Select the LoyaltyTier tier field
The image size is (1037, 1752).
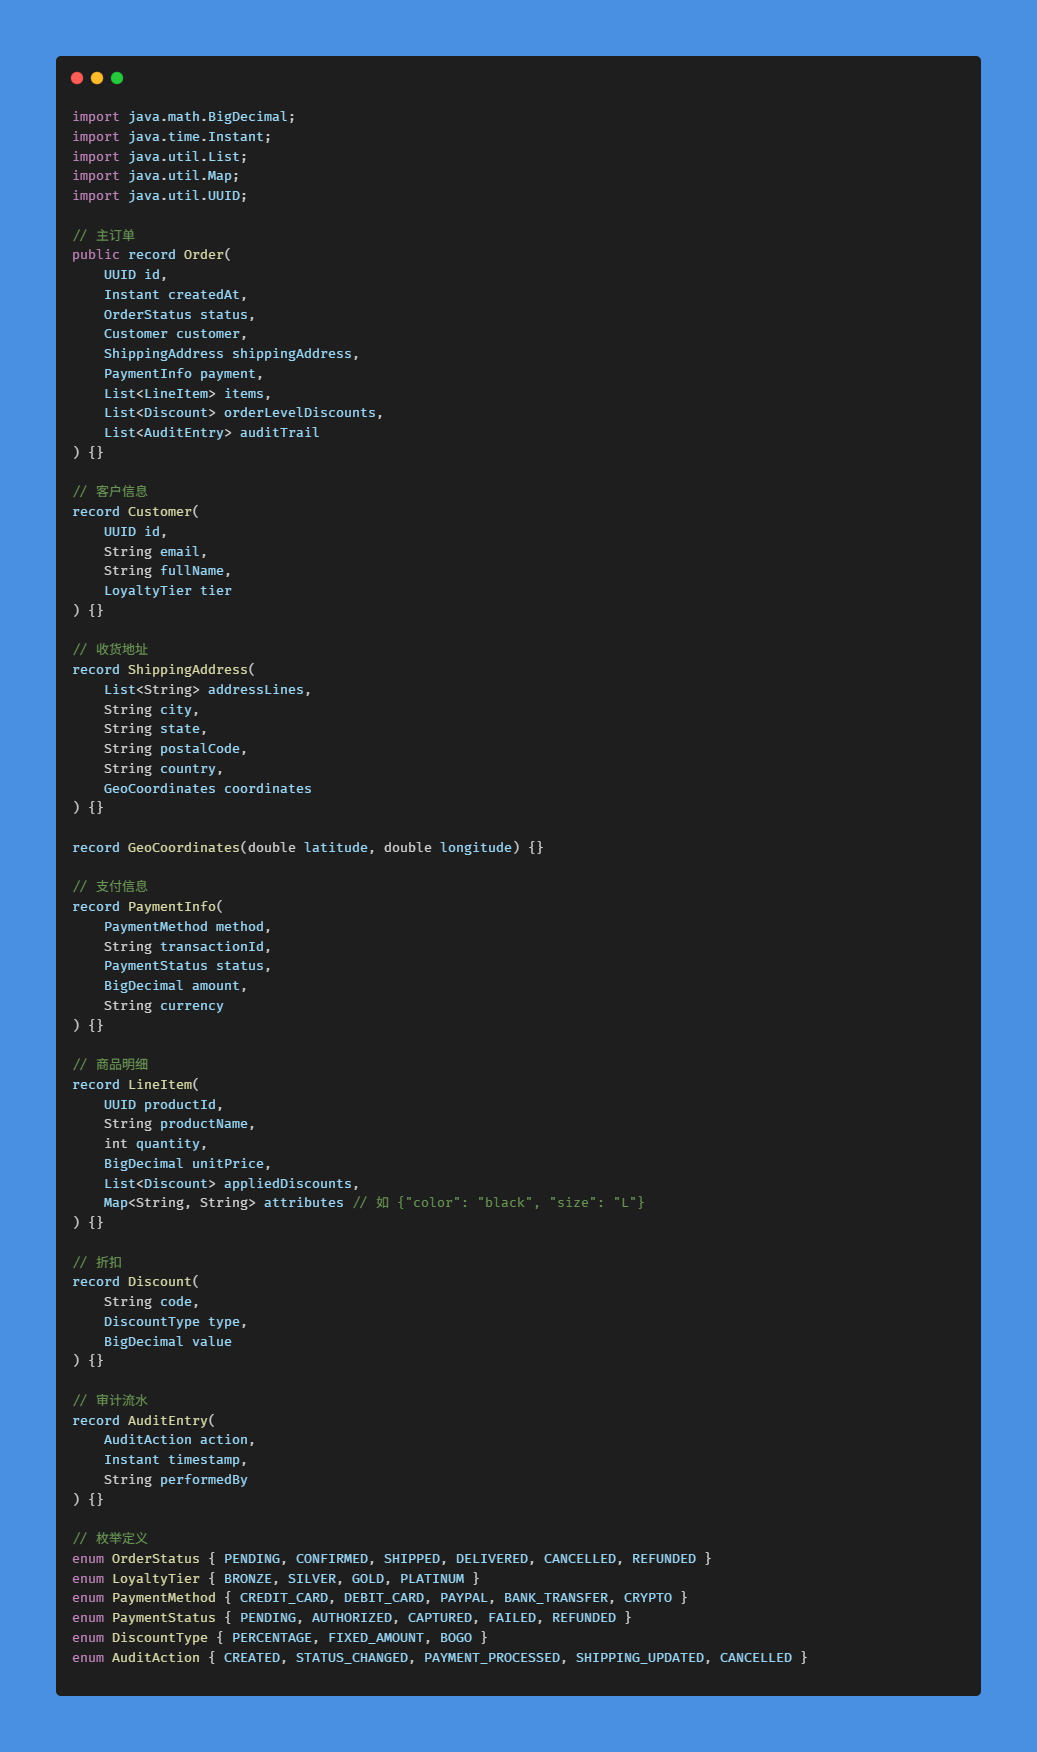[x=168, y=591]
